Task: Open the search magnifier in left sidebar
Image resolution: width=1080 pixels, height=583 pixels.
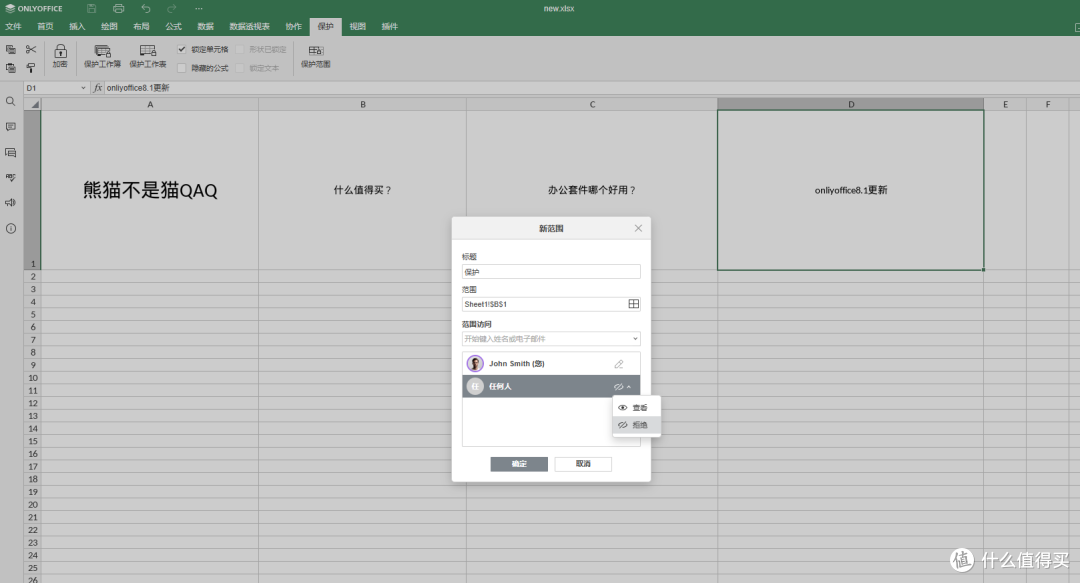Action: pos(10,101)
